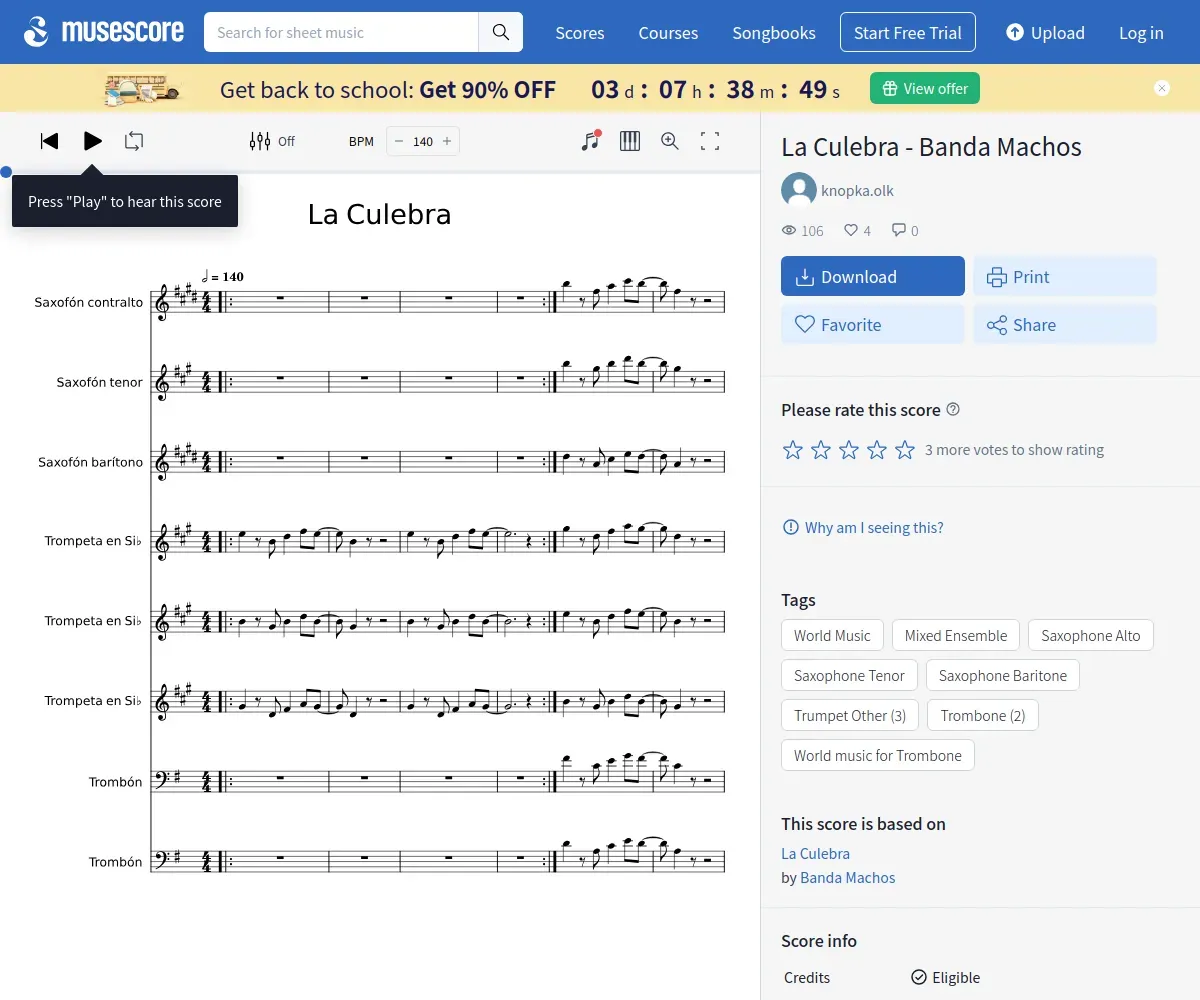Image resolution: width=1200 pixels, height=1000 pixels.
Task: Click the Print button
Action: (1065, 276)
